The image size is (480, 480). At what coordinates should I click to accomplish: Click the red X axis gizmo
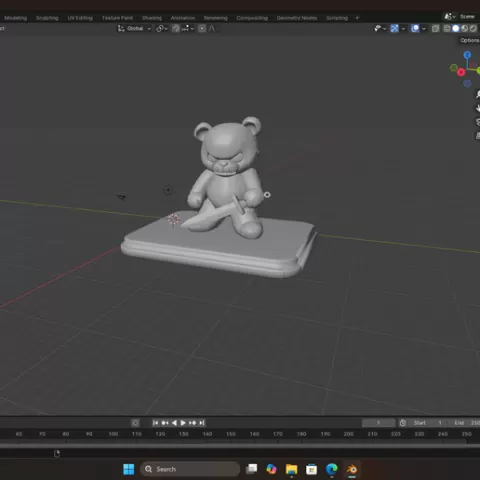coord(461,72)
